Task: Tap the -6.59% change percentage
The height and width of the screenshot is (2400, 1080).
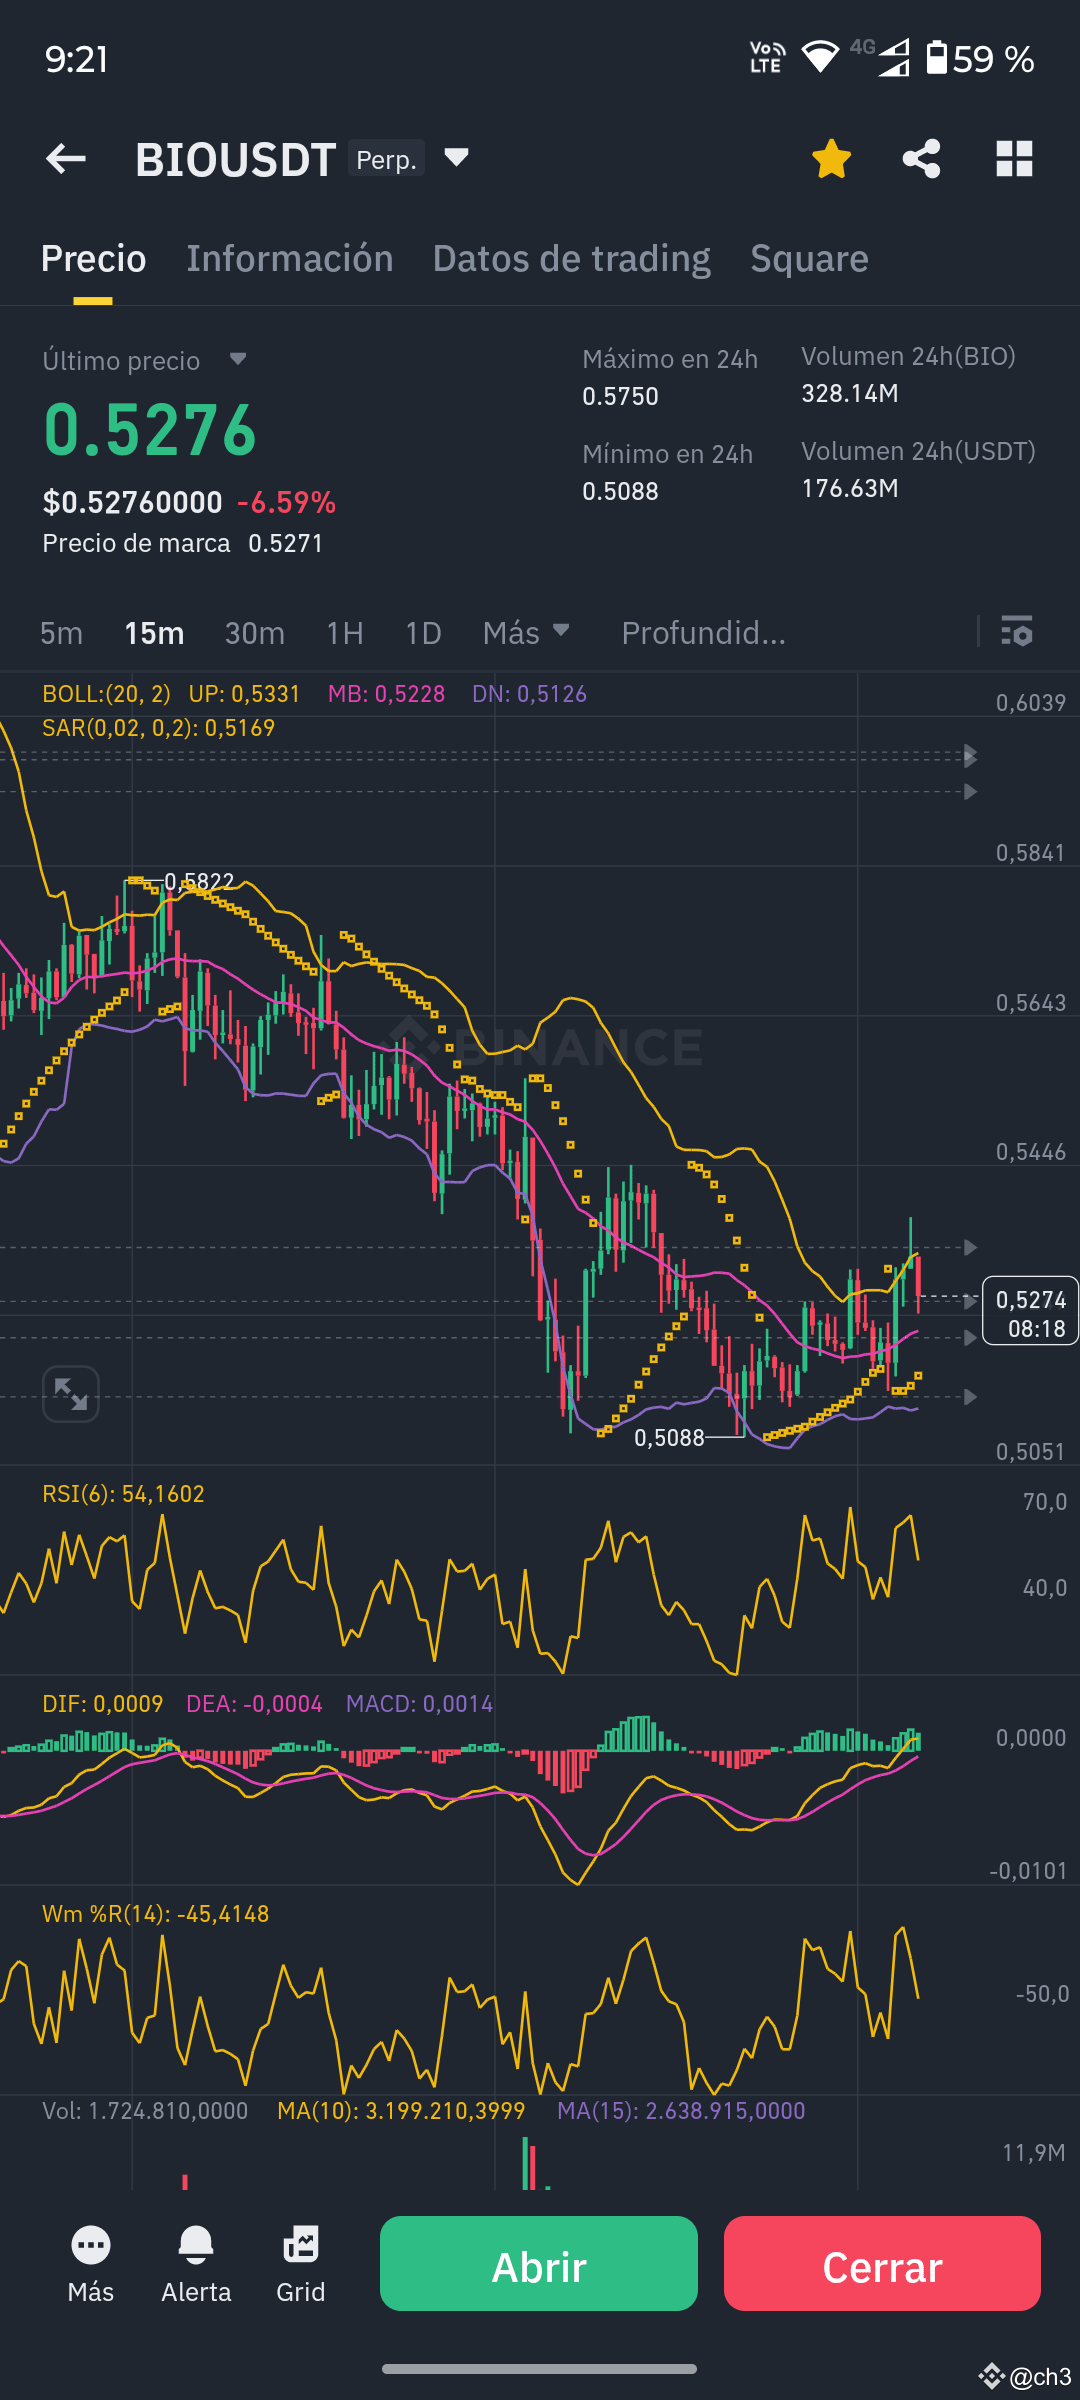Action: click(286, 502)
